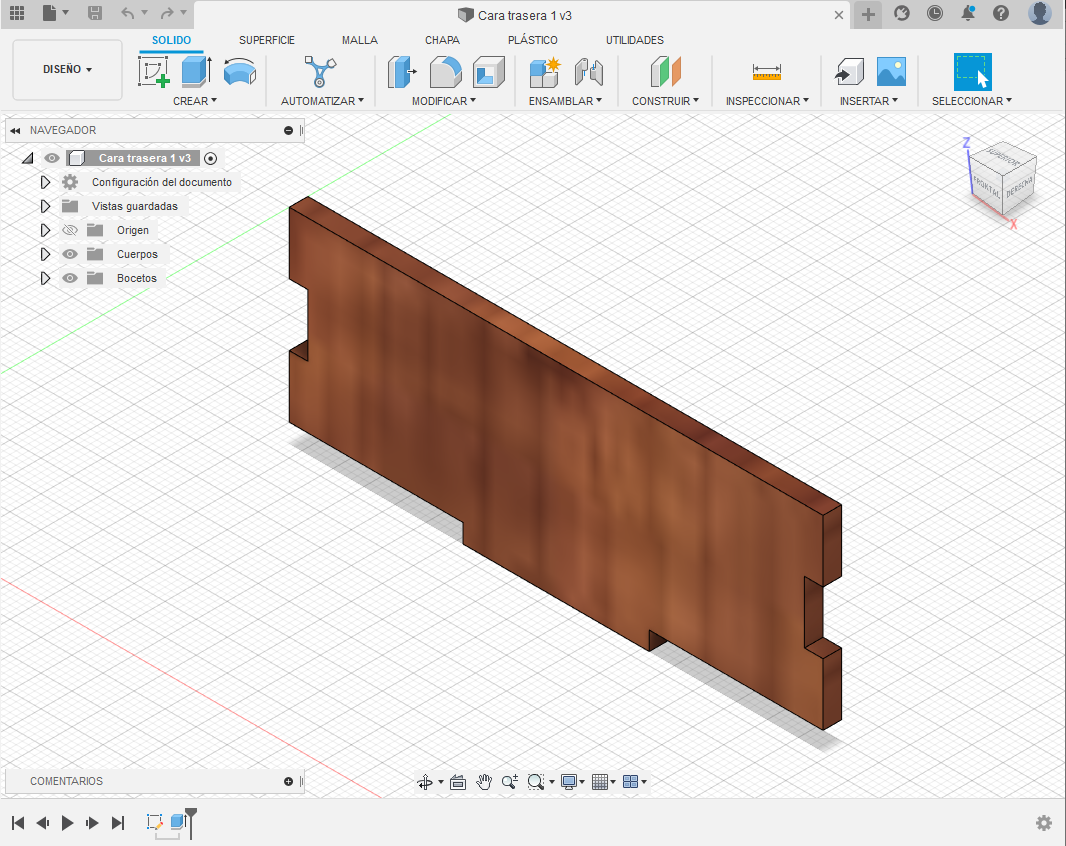This screenshot has width=1066, height=846.
Task: Toggle visibility of the Origen folder
Action: (x=70, y=230)
